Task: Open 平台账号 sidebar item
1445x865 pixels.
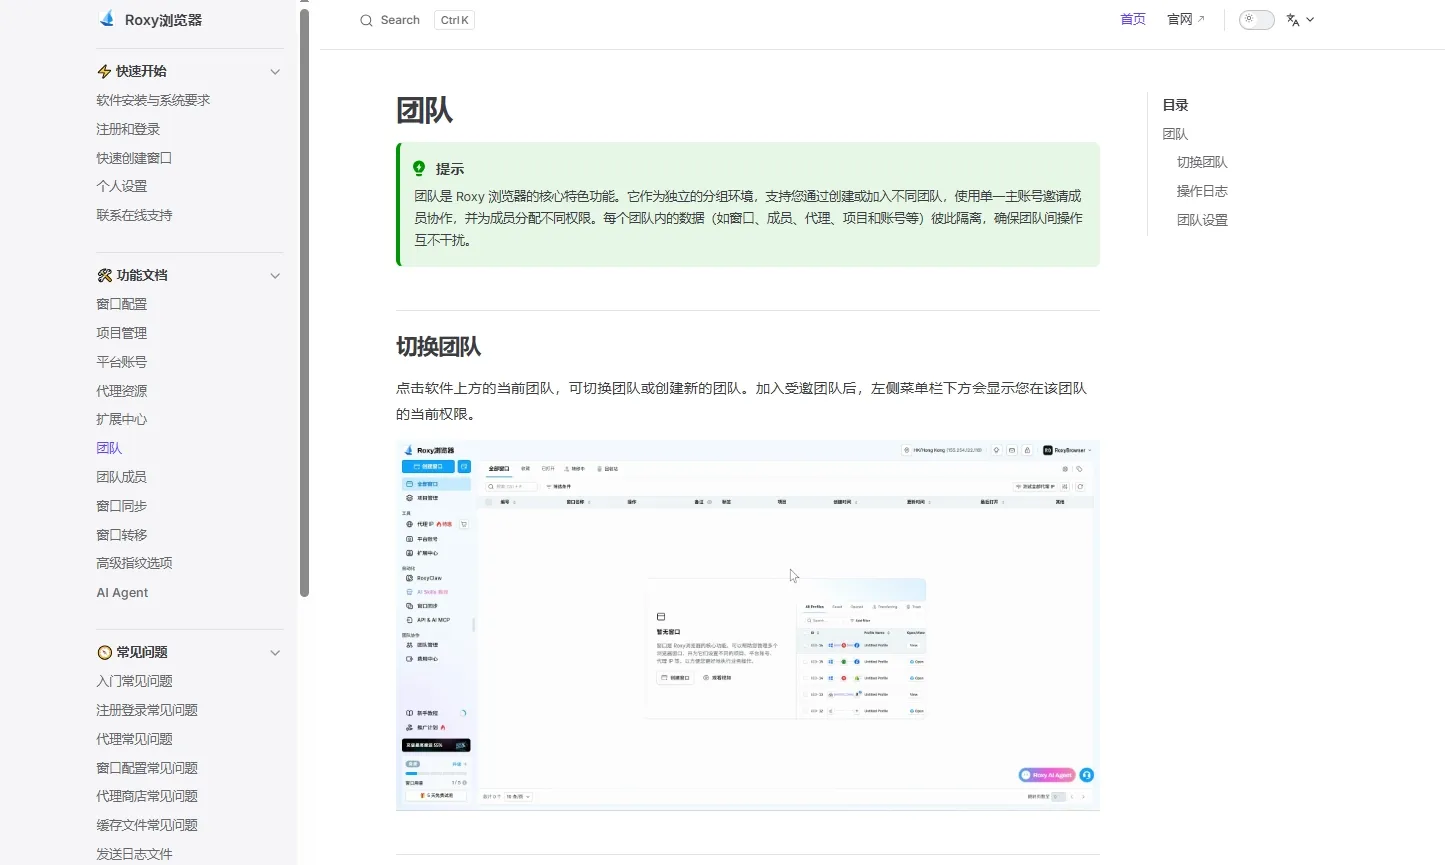Action: point(122,362)
